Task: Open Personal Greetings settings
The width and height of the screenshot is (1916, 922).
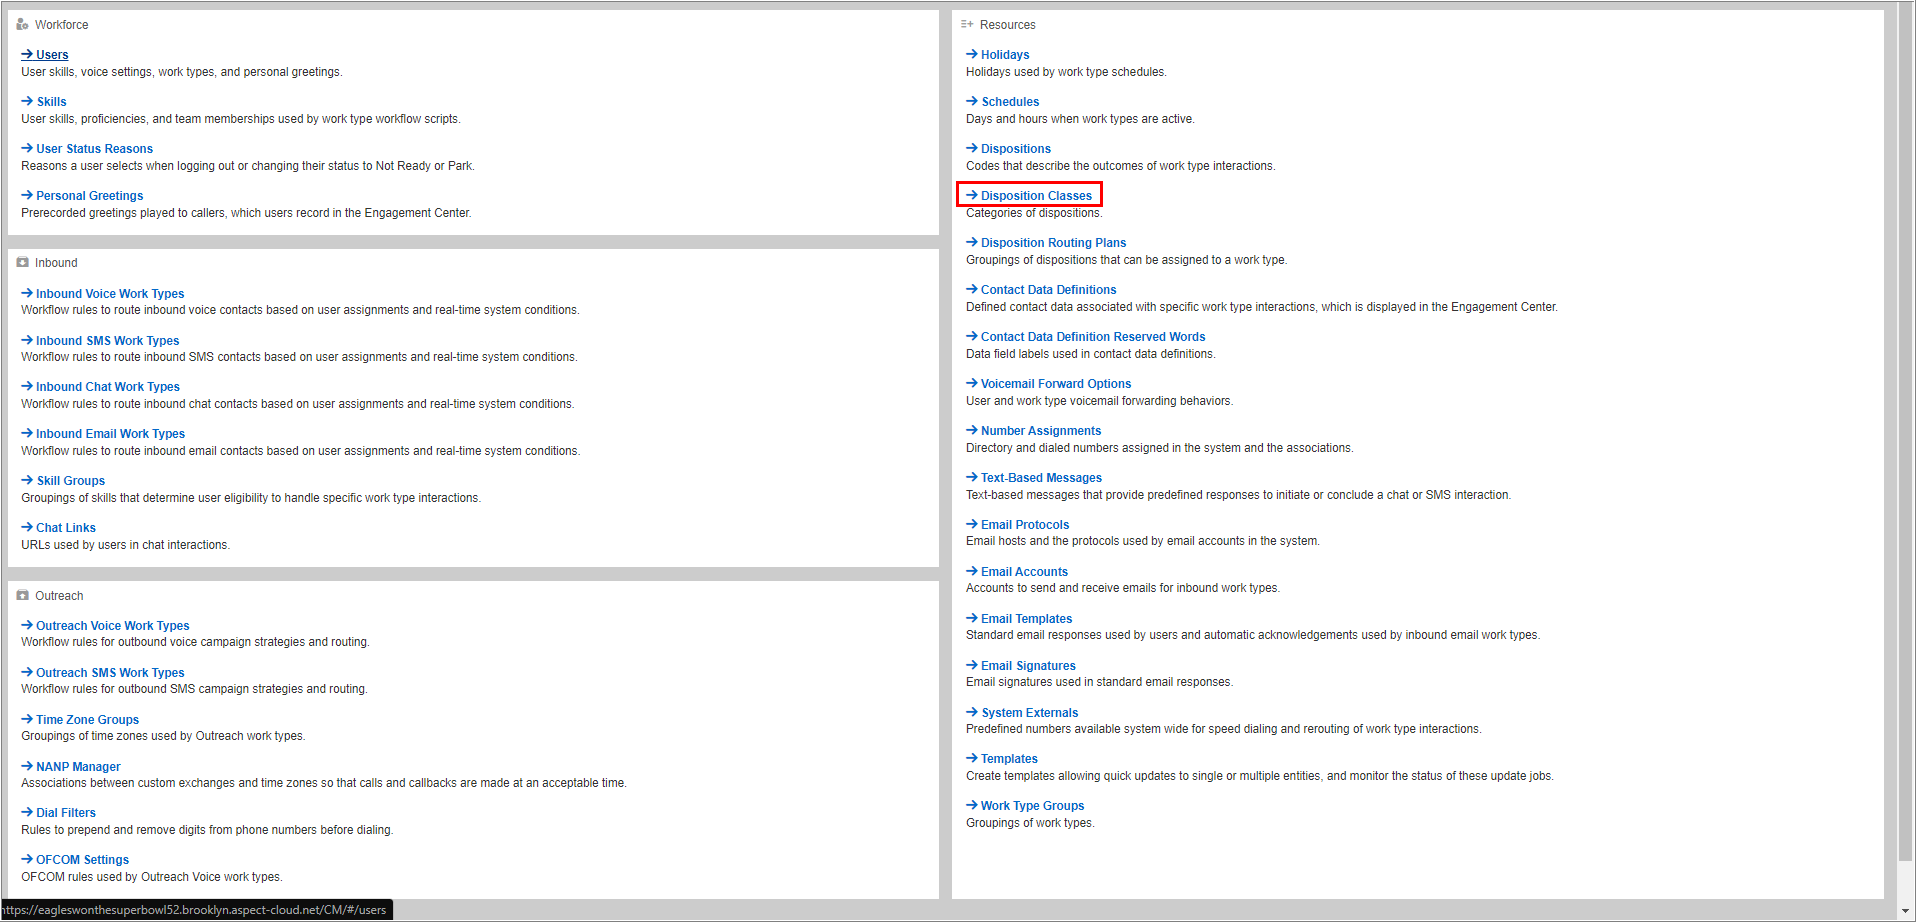Action: 89,195
